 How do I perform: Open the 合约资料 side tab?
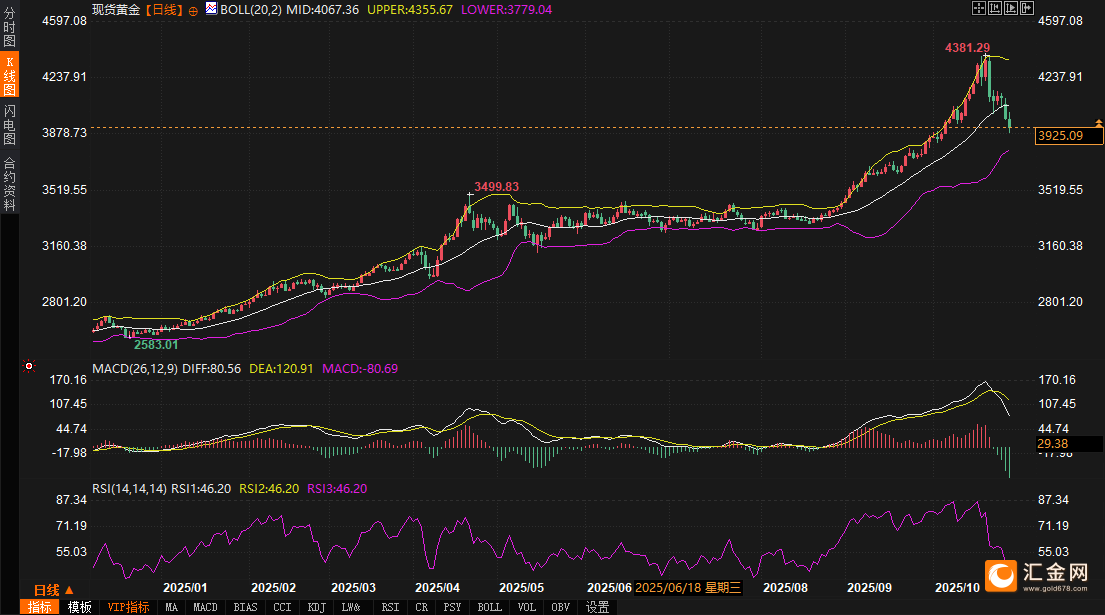click(x=9, y=183)
